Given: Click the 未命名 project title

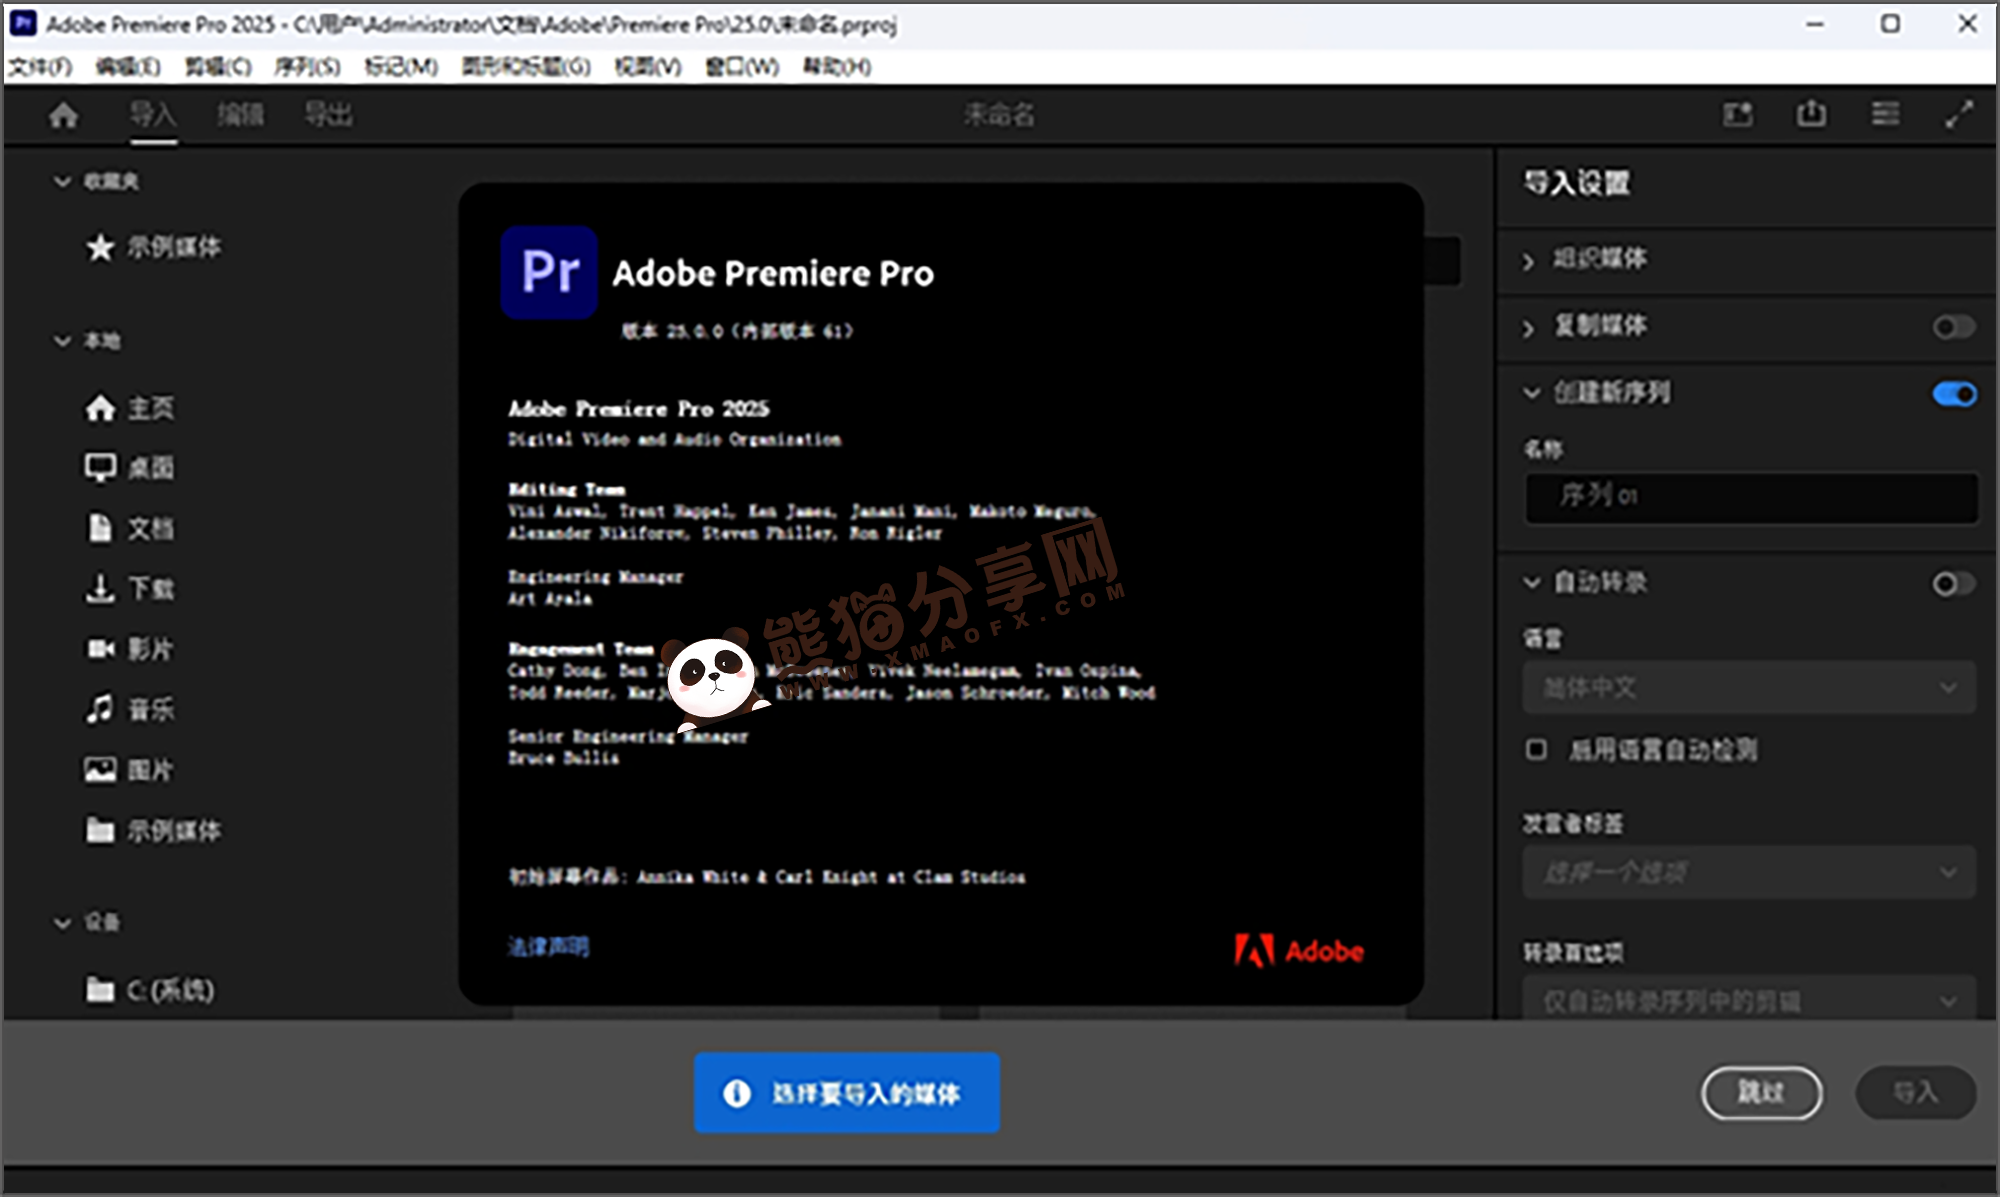Looking at the screenshot, I should [999, 114].
